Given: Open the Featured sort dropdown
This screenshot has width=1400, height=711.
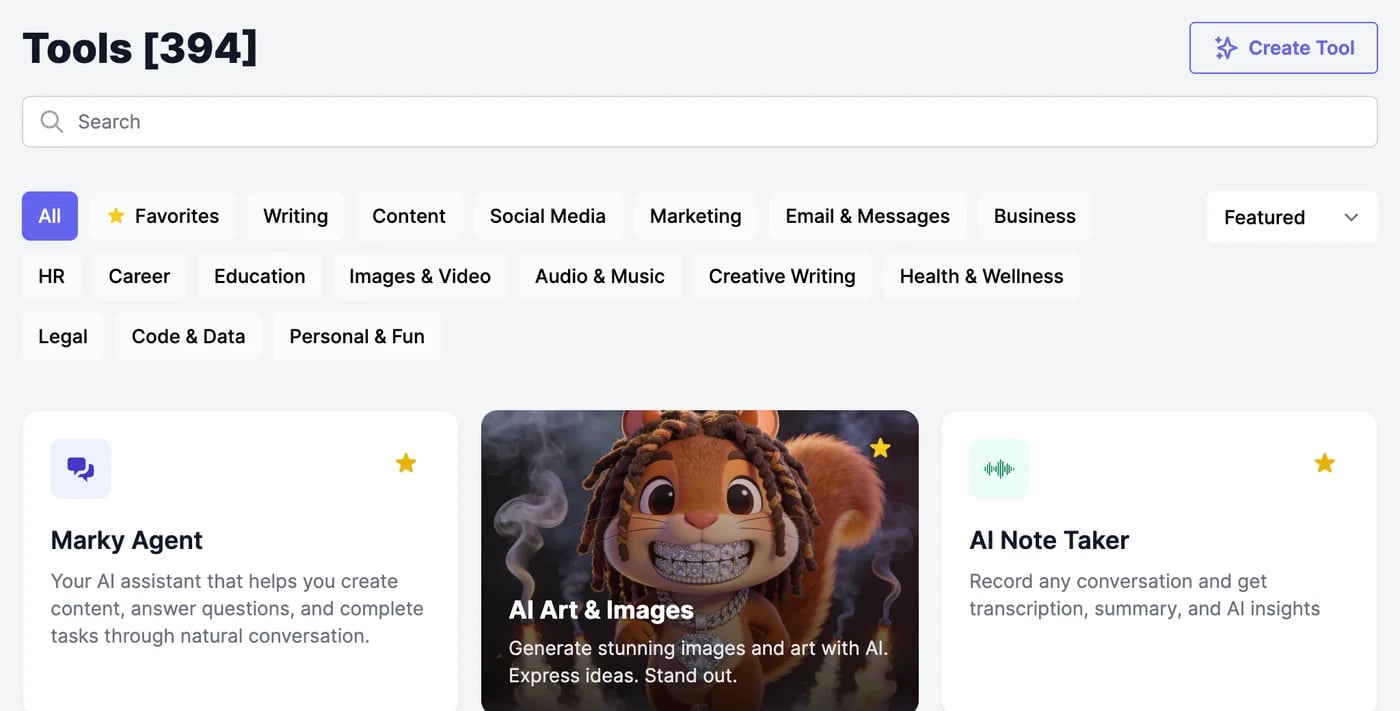Looking at the screenshot, I should click(1292, 217).
